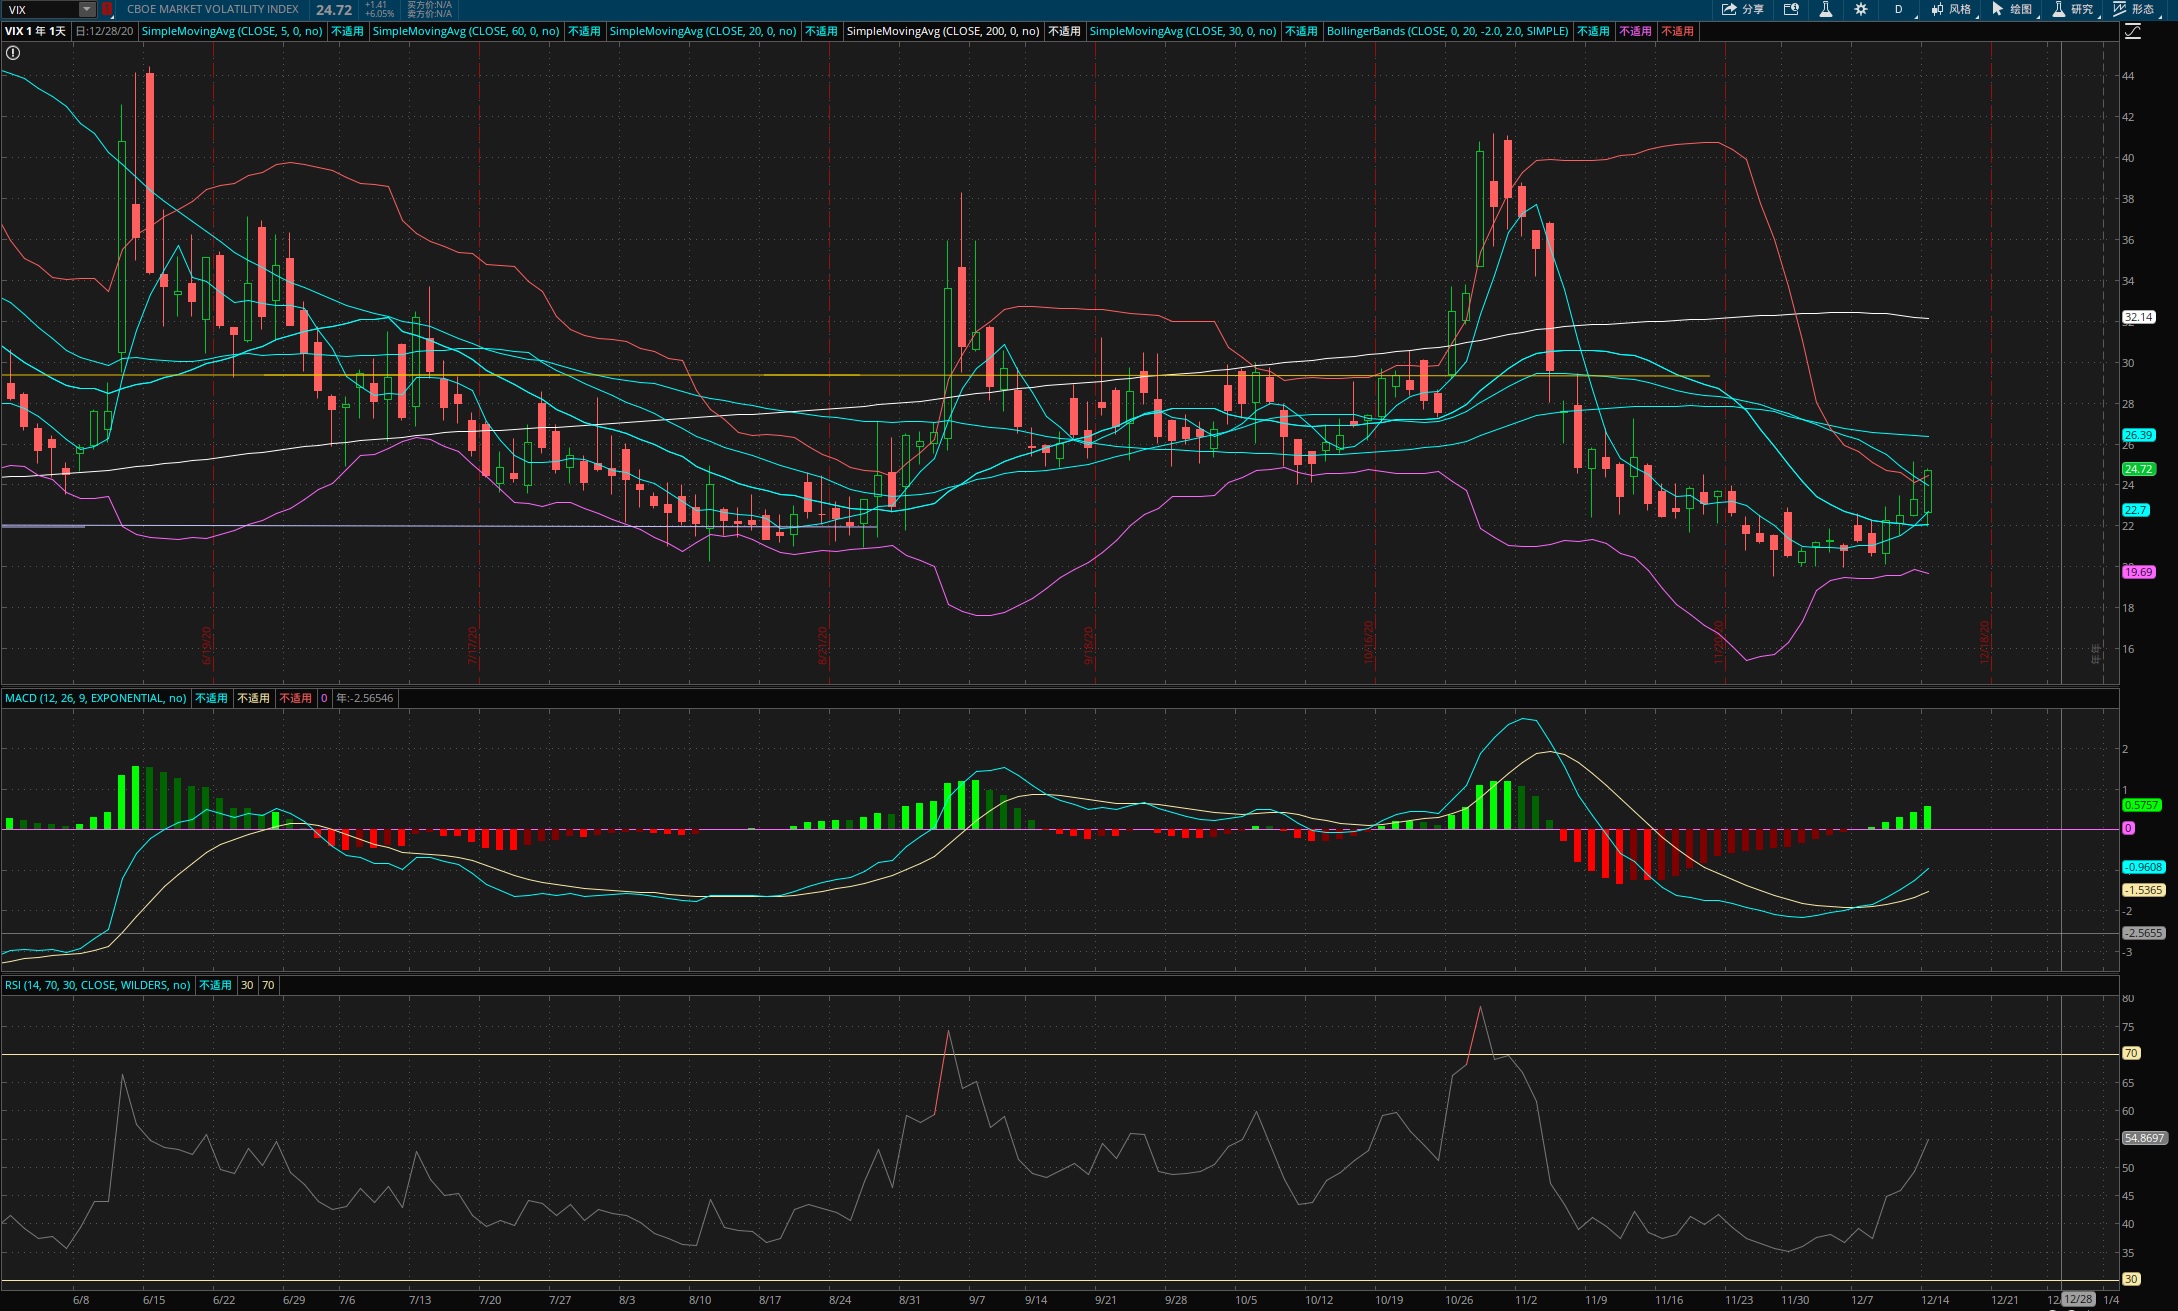
Task: Open chart settings gear icon
Action: [1860, 9]
